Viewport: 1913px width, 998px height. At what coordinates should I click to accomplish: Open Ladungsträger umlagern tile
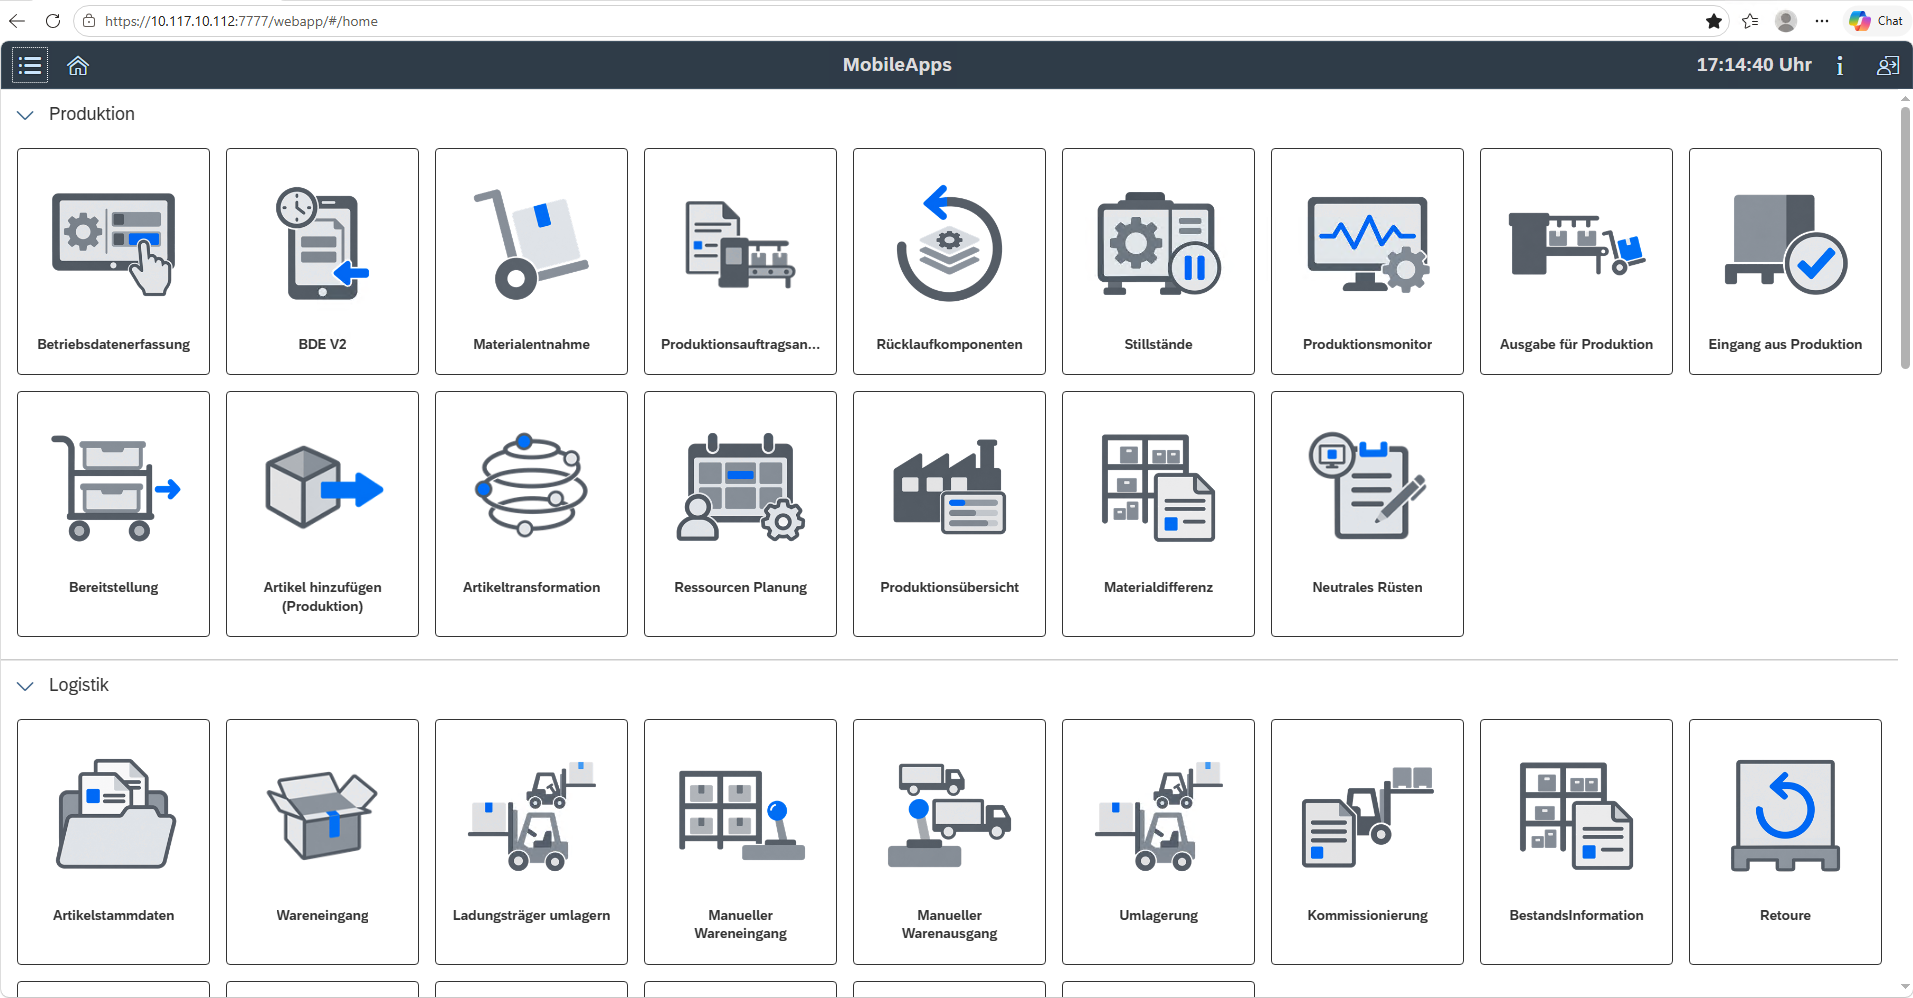point(531,842)
